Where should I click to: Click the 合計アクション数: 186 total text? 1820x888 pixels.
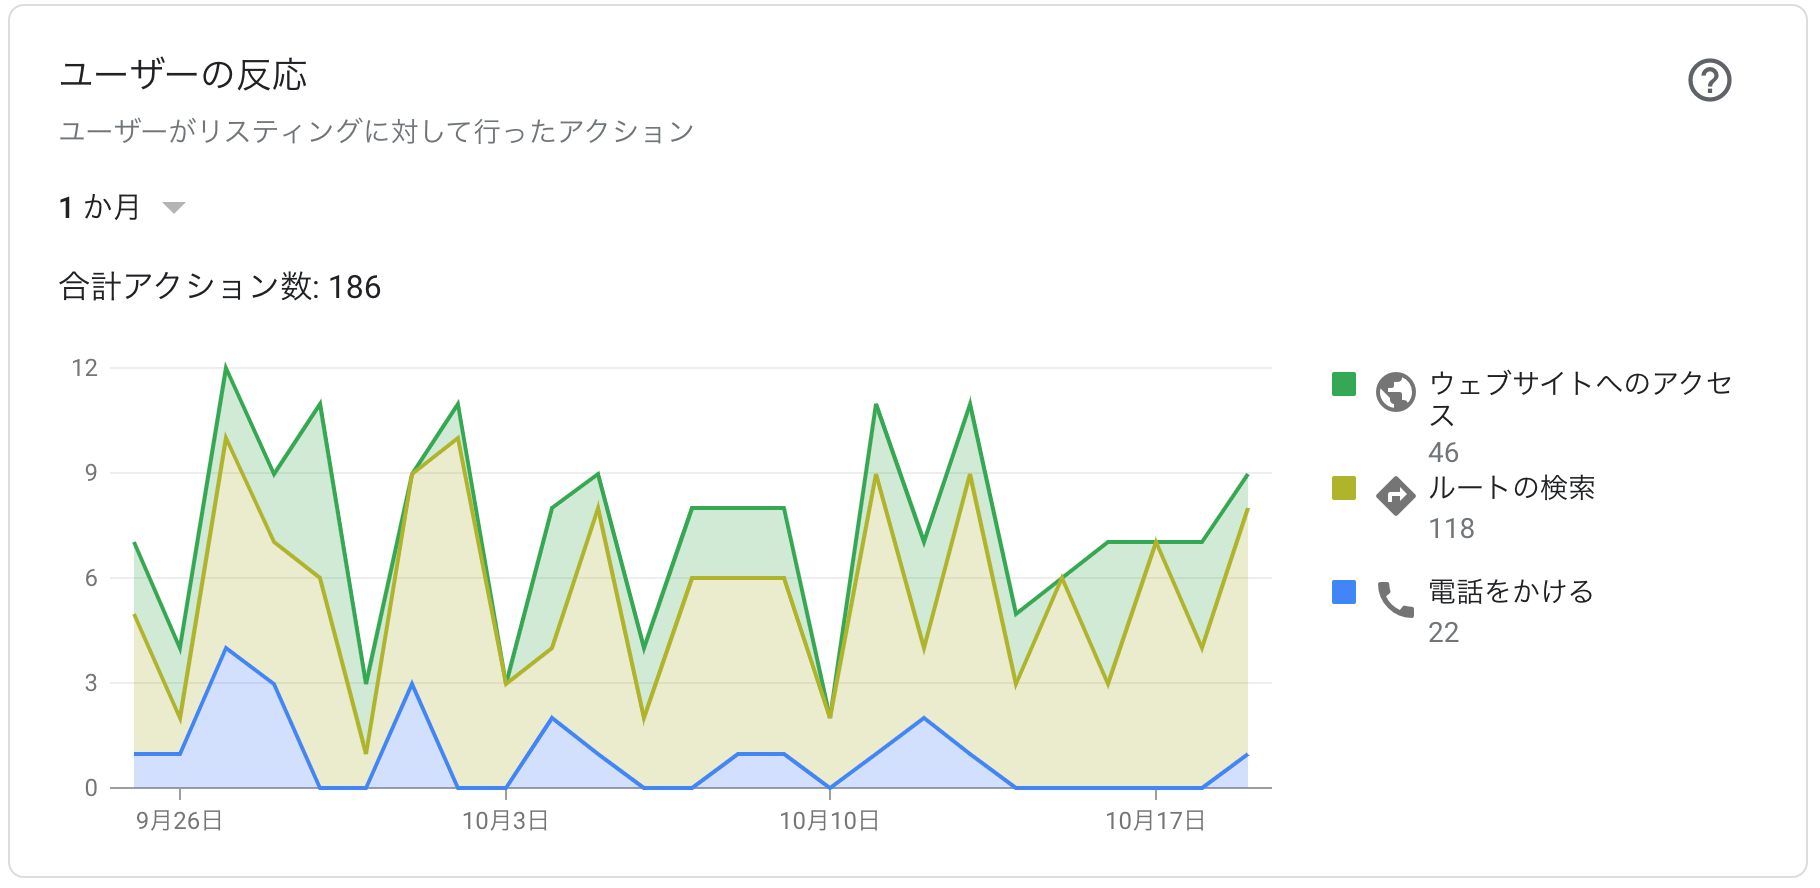point(220,287)
